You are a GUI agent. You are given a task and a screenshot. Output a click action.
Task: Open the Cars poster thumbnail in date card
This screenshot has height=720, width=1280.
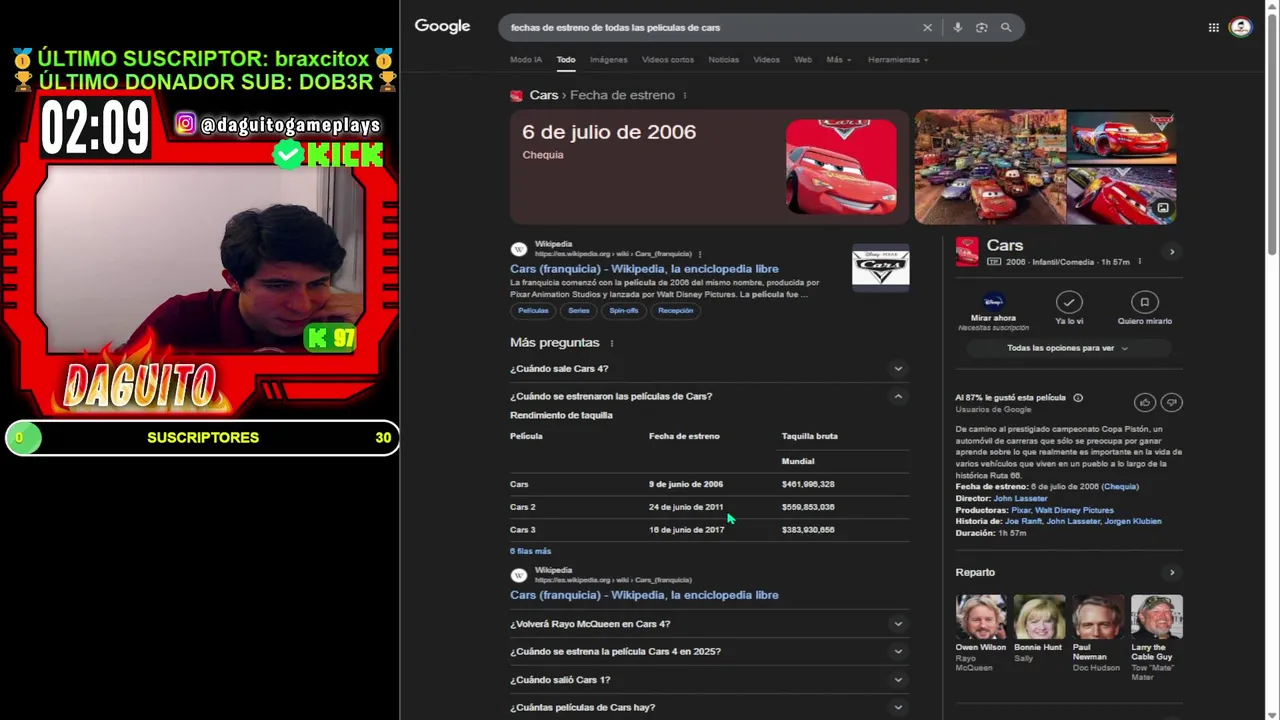(841, 166)
